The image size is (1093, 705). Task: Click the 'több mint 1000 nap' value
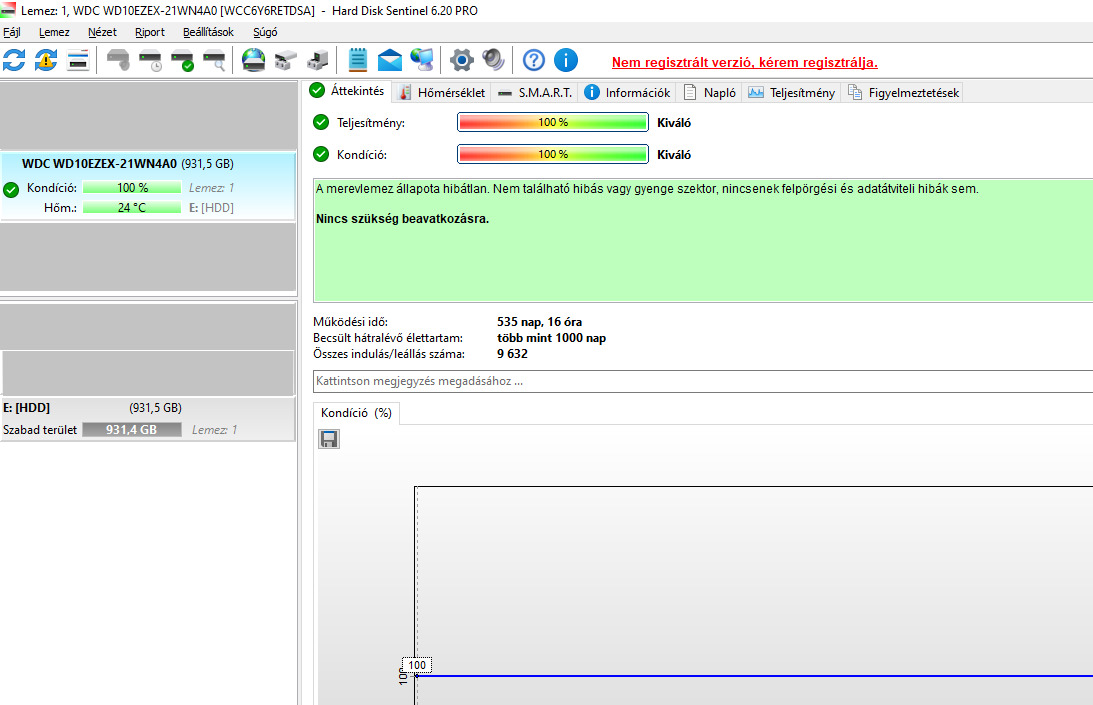point(551,338)
